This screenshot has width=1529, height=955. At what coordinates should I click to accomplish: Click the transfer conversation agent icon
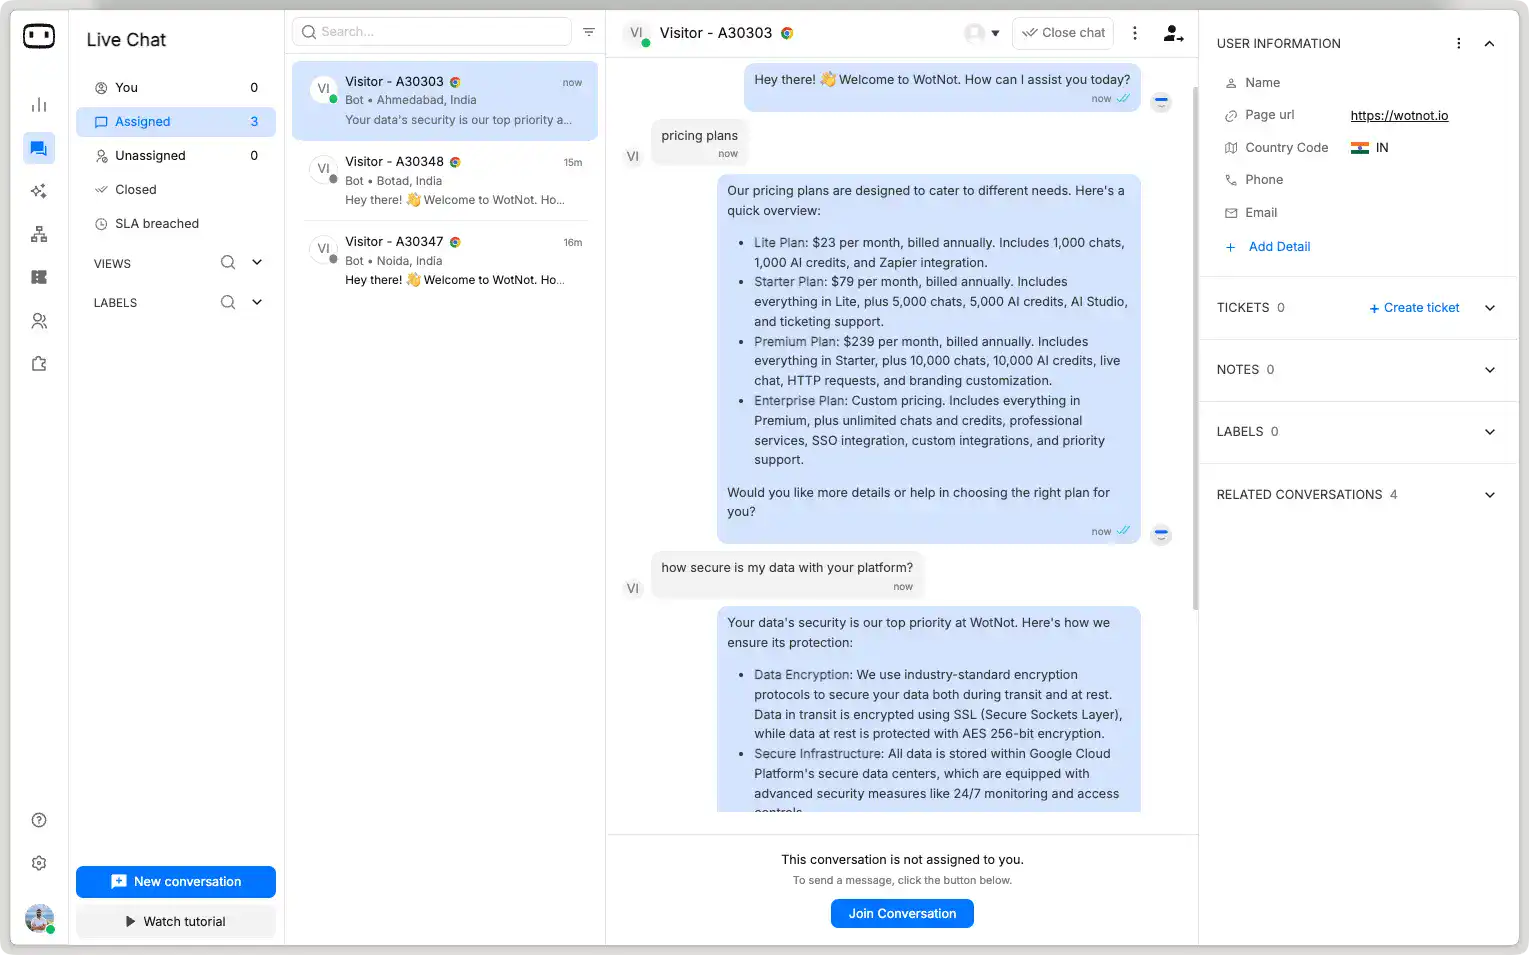[x=1173, y=33]
